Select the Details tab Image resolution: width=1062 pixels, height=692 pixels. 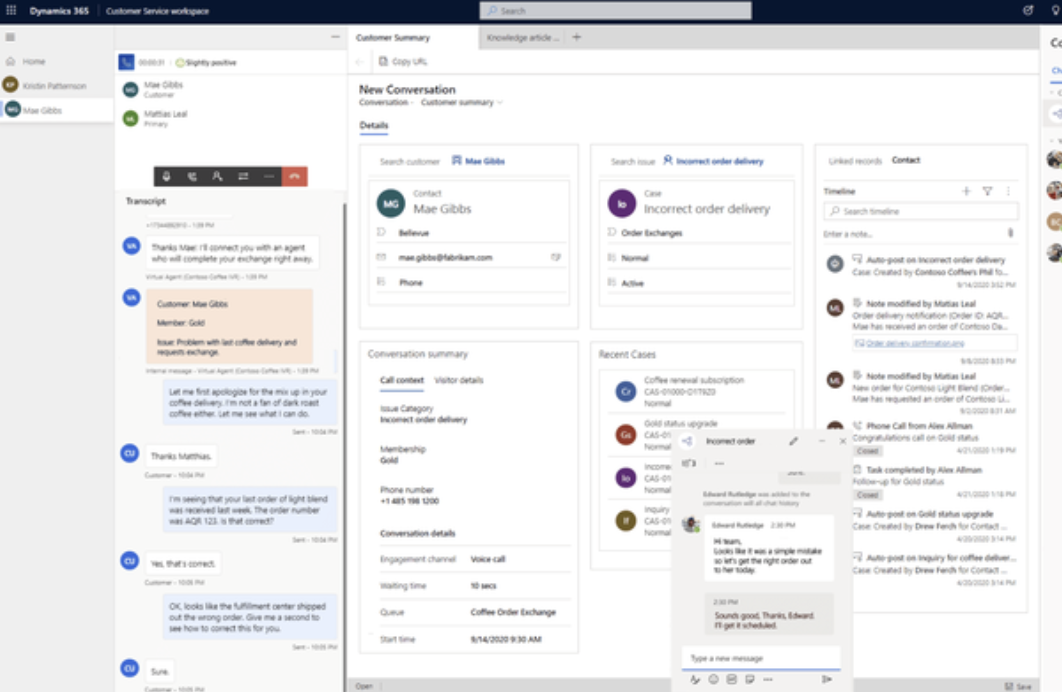point(374,125)
